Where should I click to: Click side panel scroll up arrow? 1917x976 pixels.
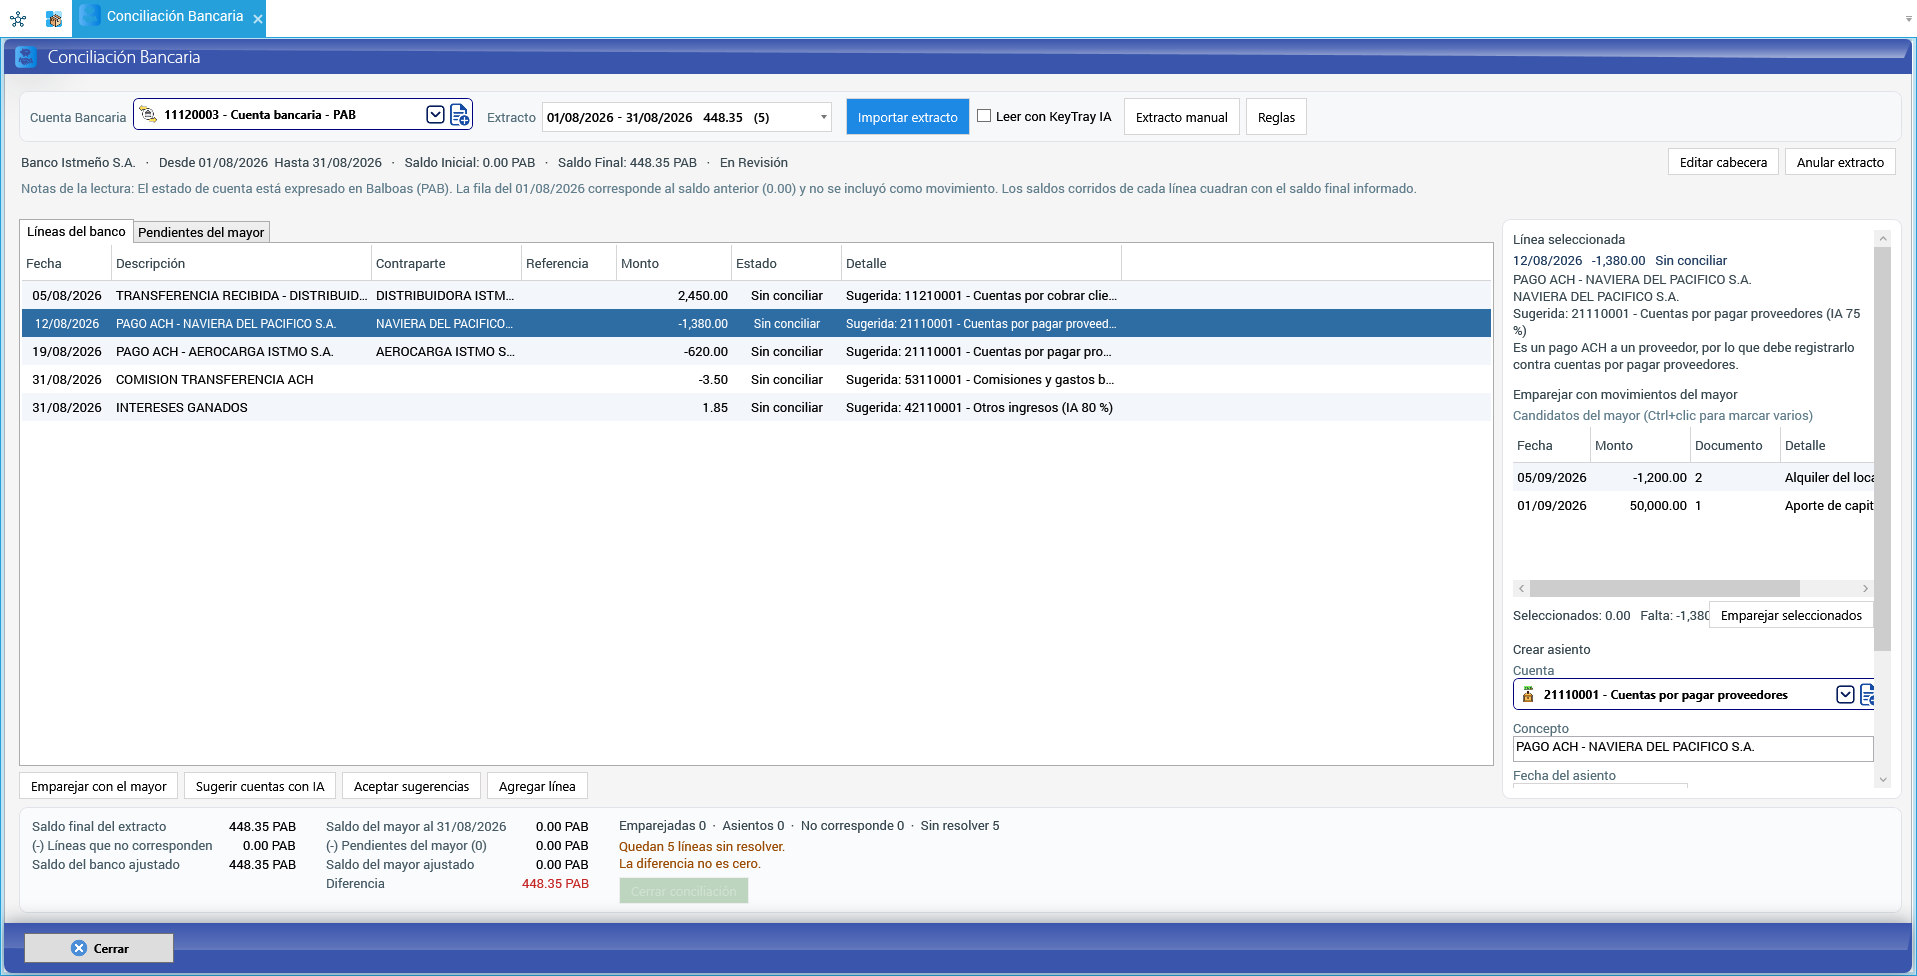tap(1883, 238)
